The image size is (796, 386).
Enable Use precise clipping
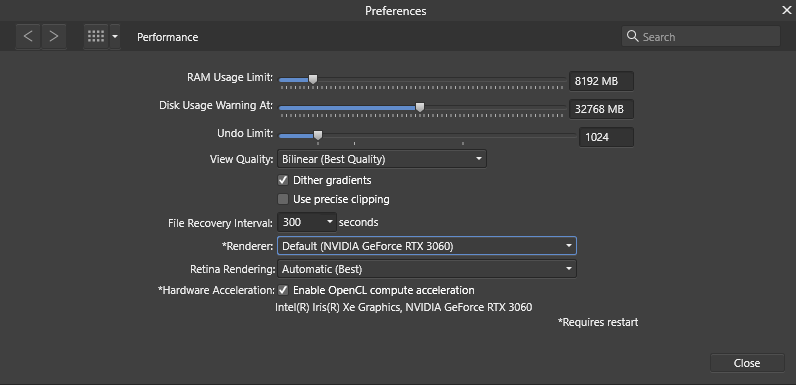(x=283, y=199)
